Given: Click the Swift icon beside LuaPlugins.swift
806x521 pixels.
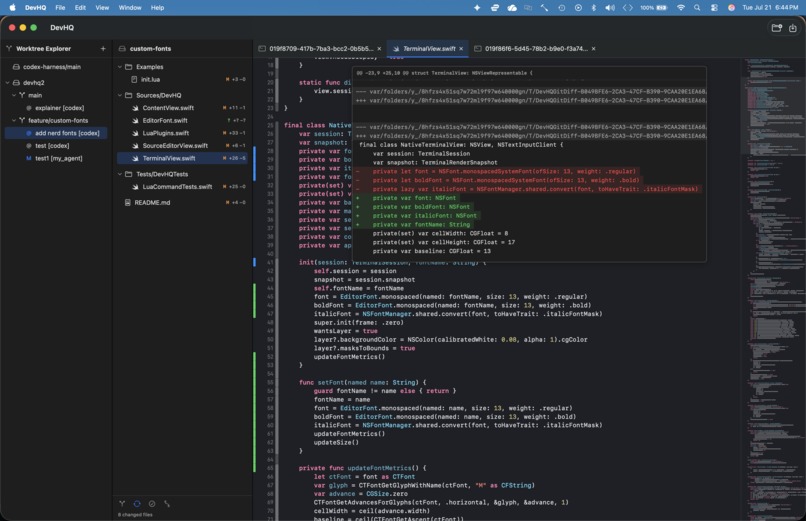Looking at the screenshot, I should 135,133.
